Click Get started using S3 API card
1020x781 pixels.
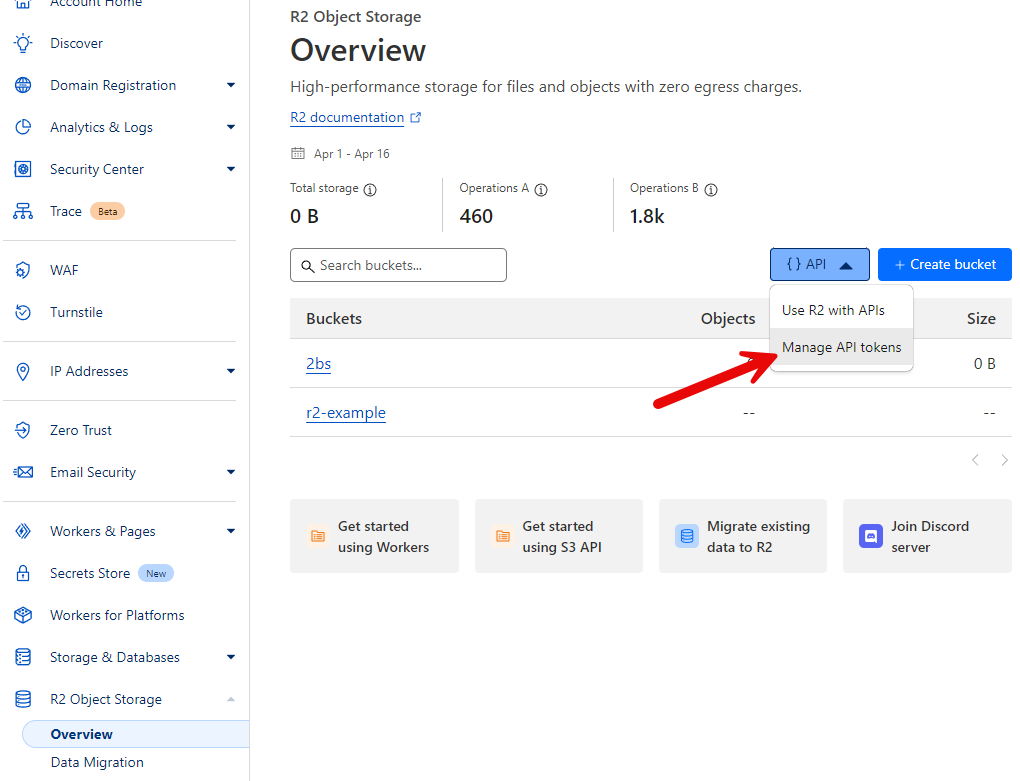(x=559, y=536)
